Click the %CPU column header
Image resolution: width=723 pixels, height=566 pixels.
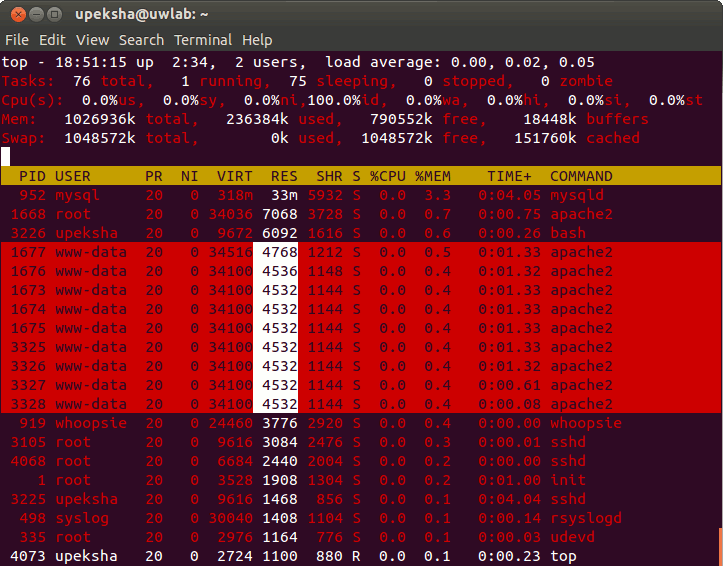click(x=388, y=176)
